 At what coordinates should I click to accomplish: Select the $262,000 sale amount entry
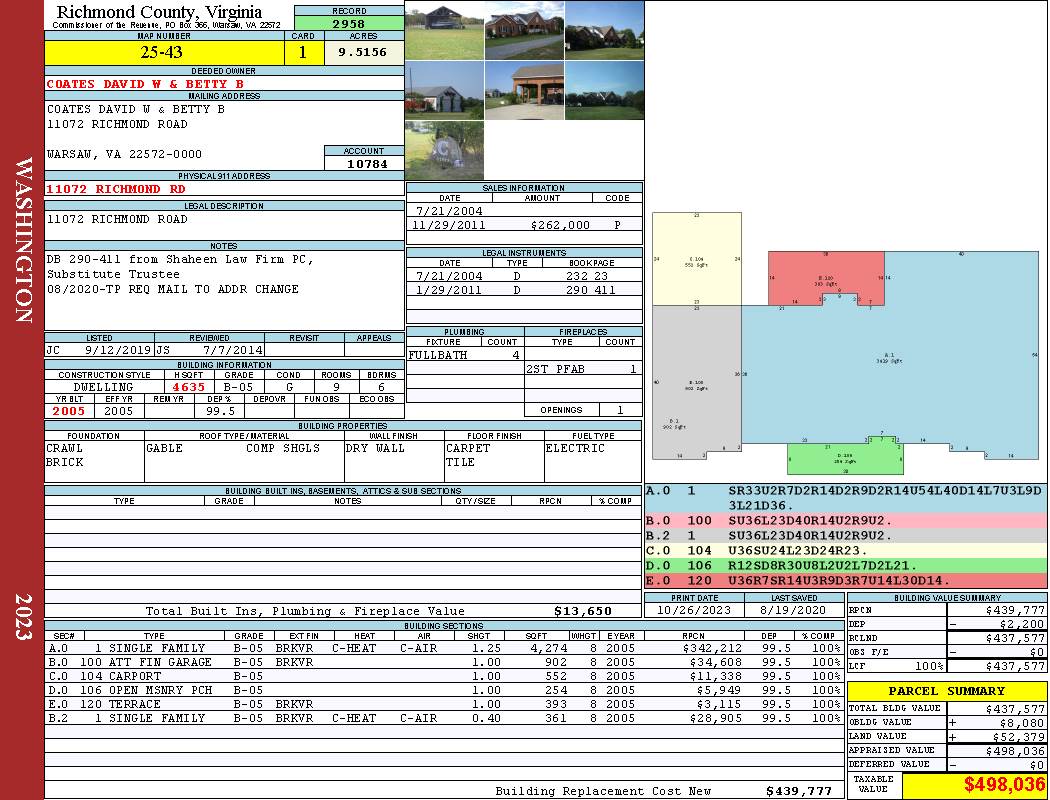pyautogui.click(x=560, y=225)
